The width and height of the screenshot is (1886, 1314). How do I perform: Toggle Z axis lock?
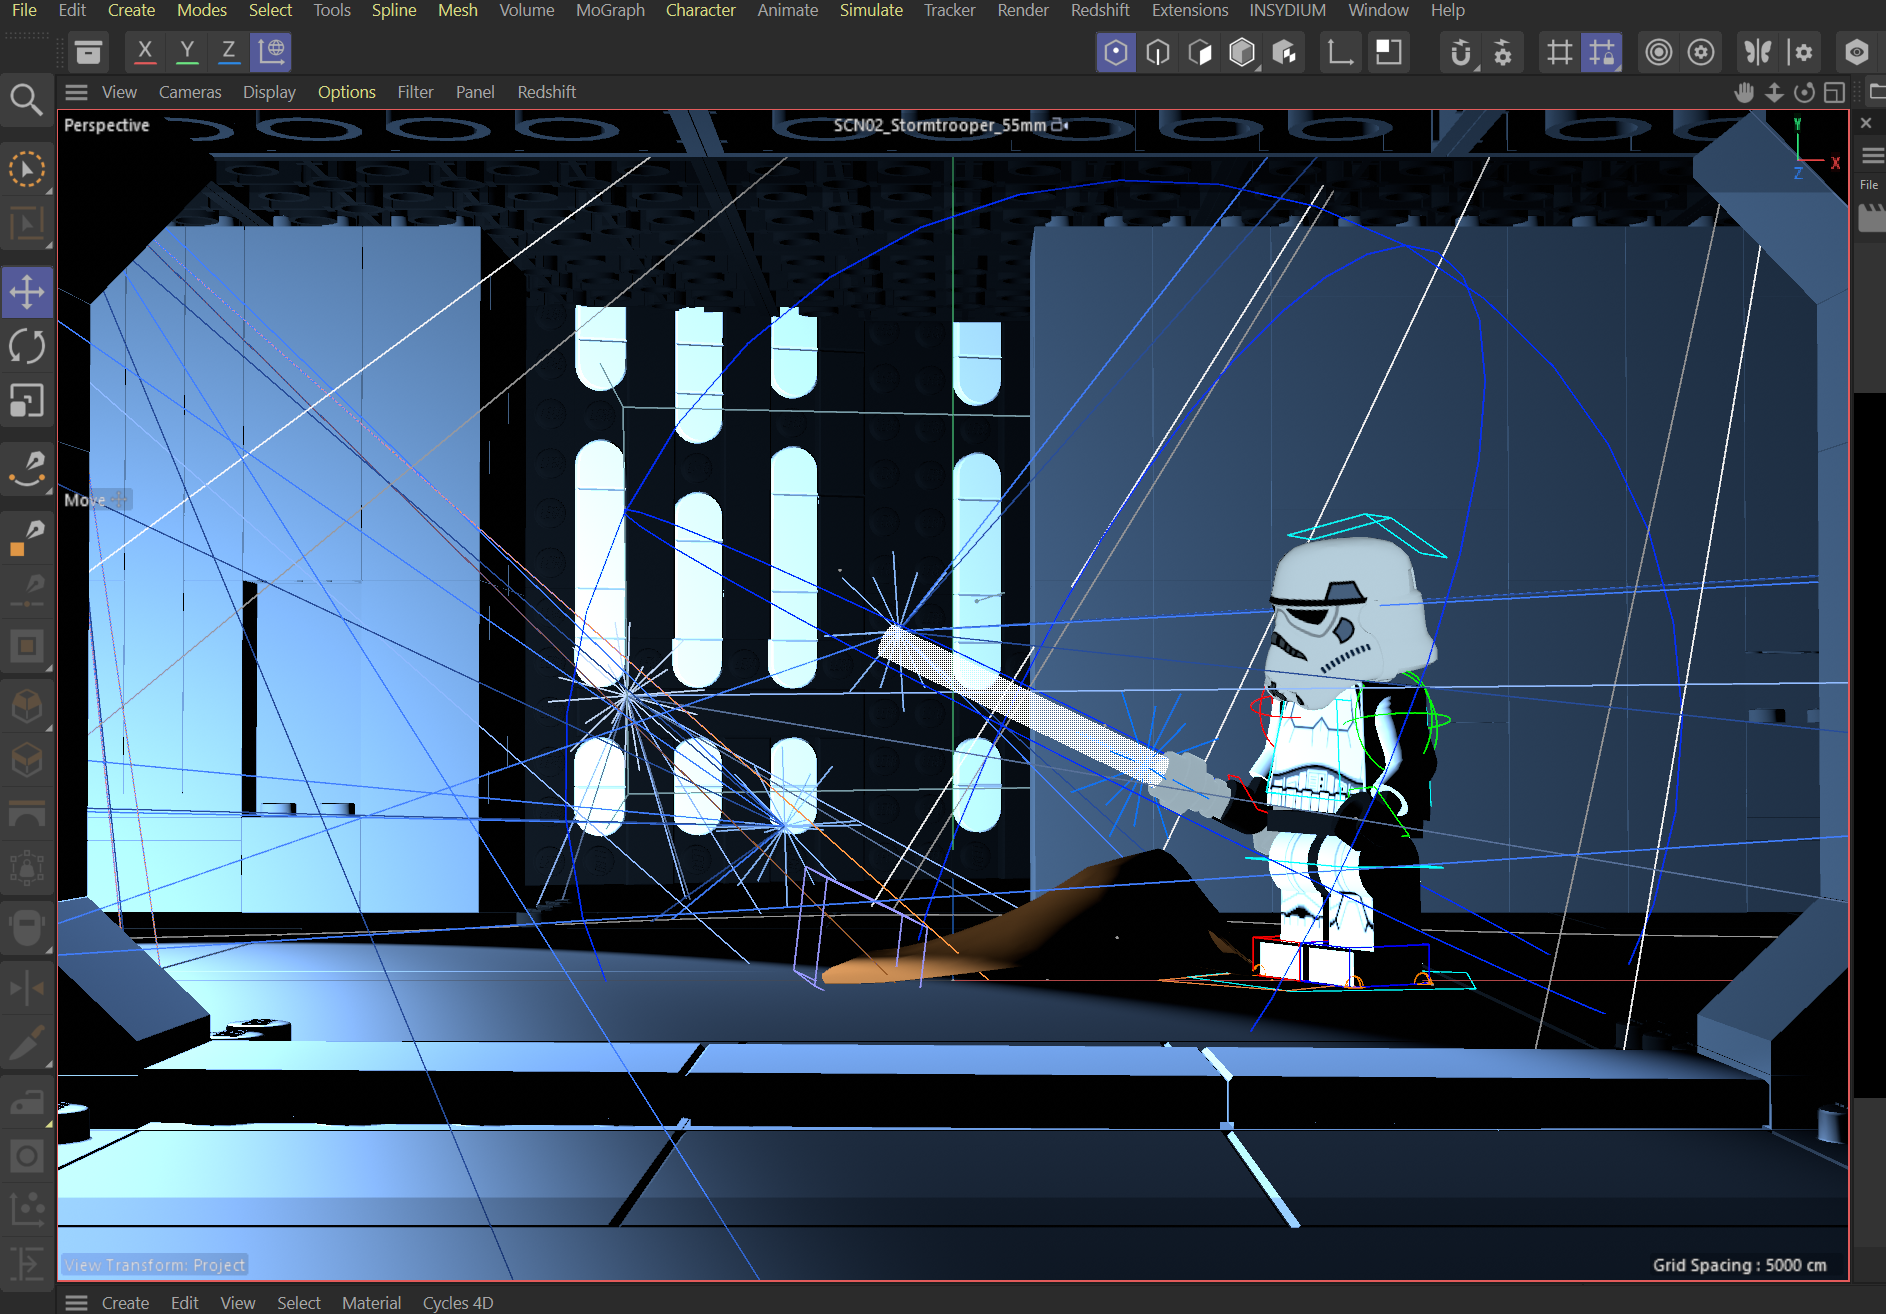pos(229,51)
